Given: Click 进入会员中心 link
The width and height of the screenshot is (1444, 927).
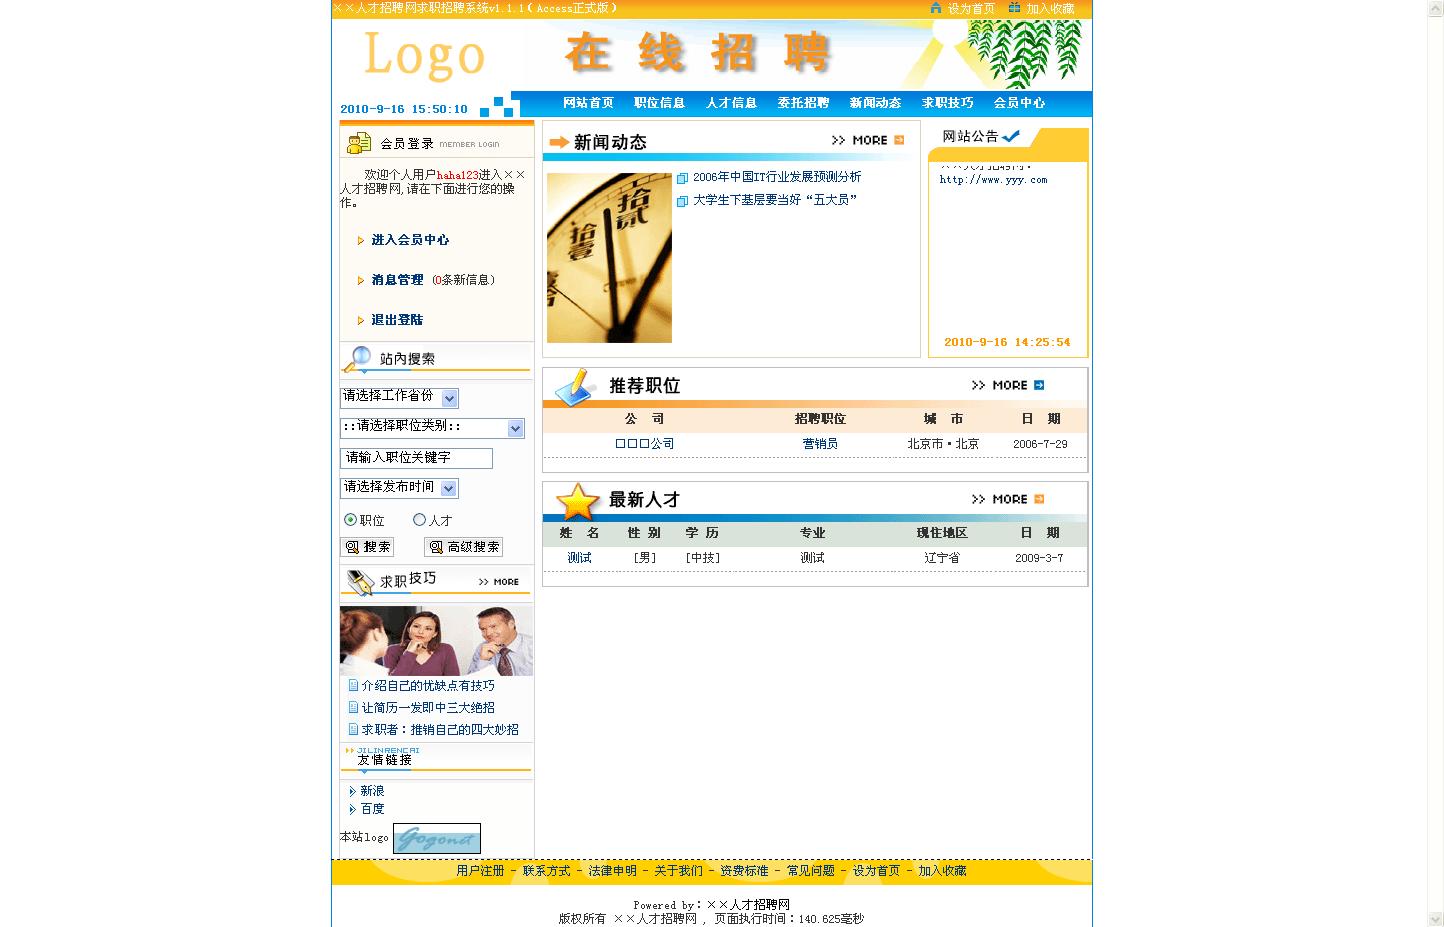Looking at the screenshot, I should 410,240.
